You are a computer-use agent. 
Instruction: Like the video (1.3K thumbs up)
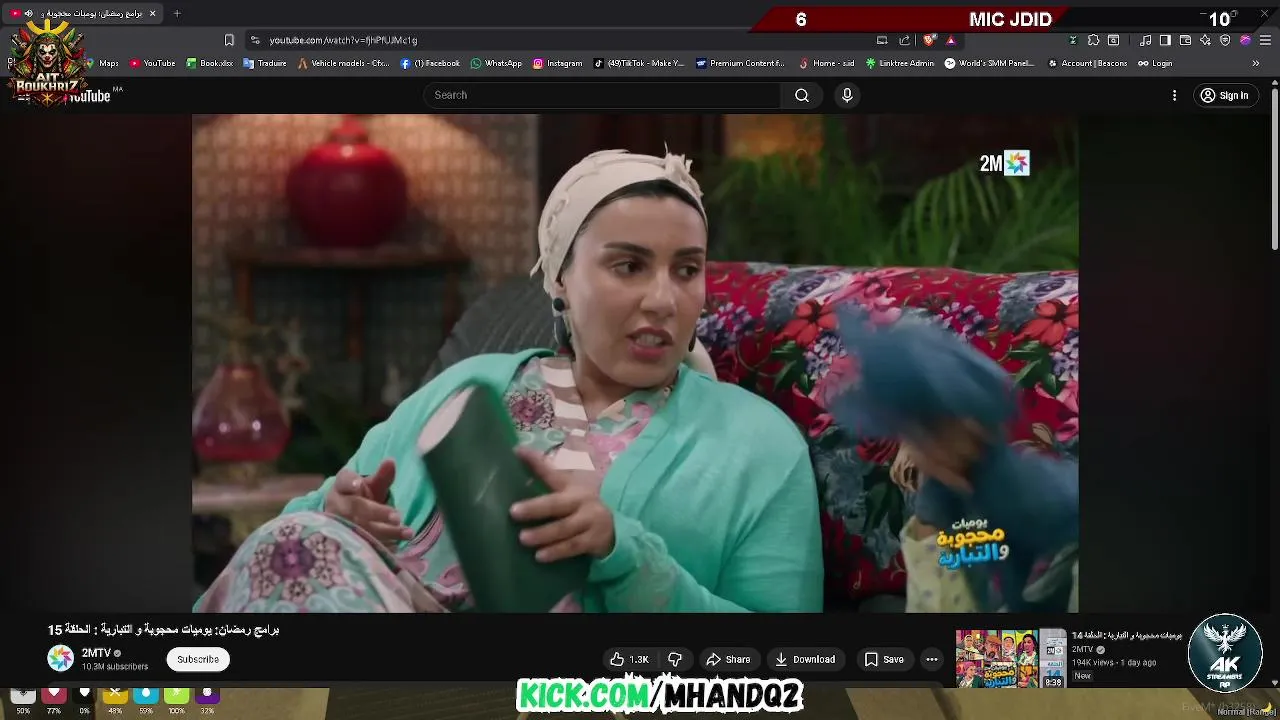pos(630,659)
